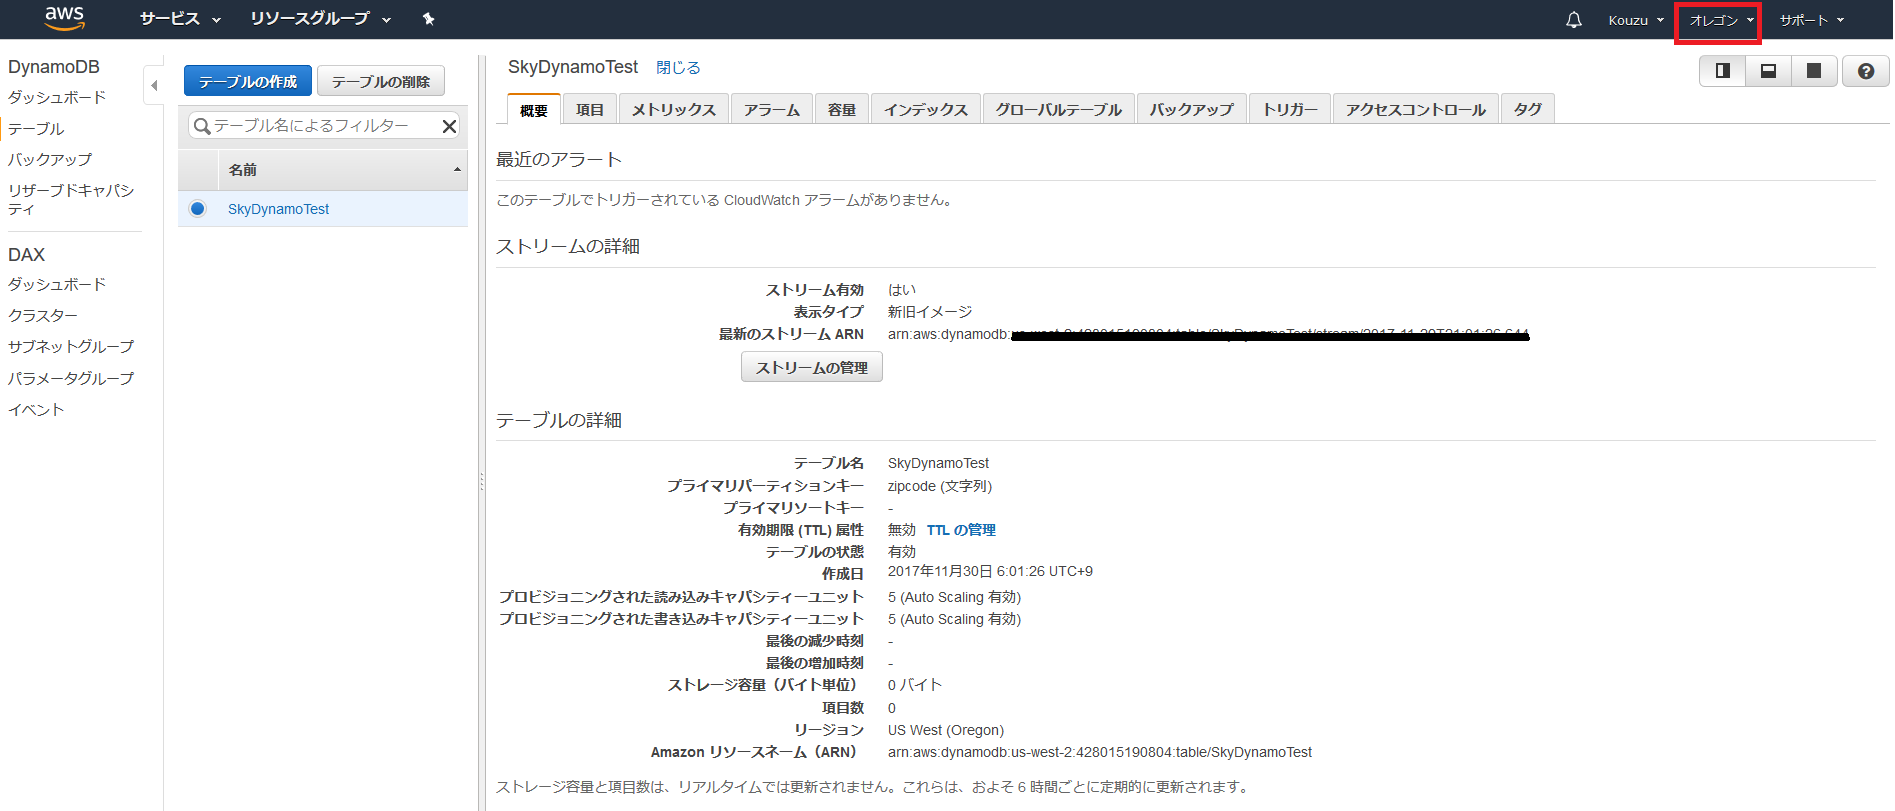Click the 'US West (Oregon)' region value
This screenshot has width=1895, height=811.
(946, 730)
